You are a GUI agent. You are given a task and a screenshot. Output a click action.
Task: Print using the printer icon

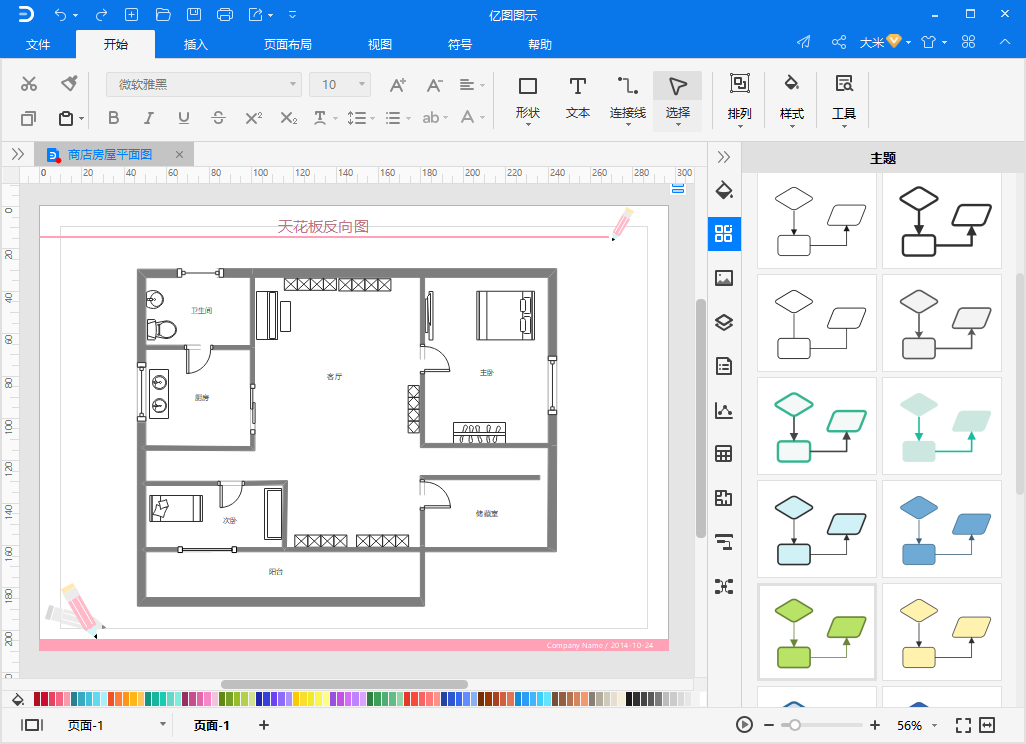coord(224,14)
